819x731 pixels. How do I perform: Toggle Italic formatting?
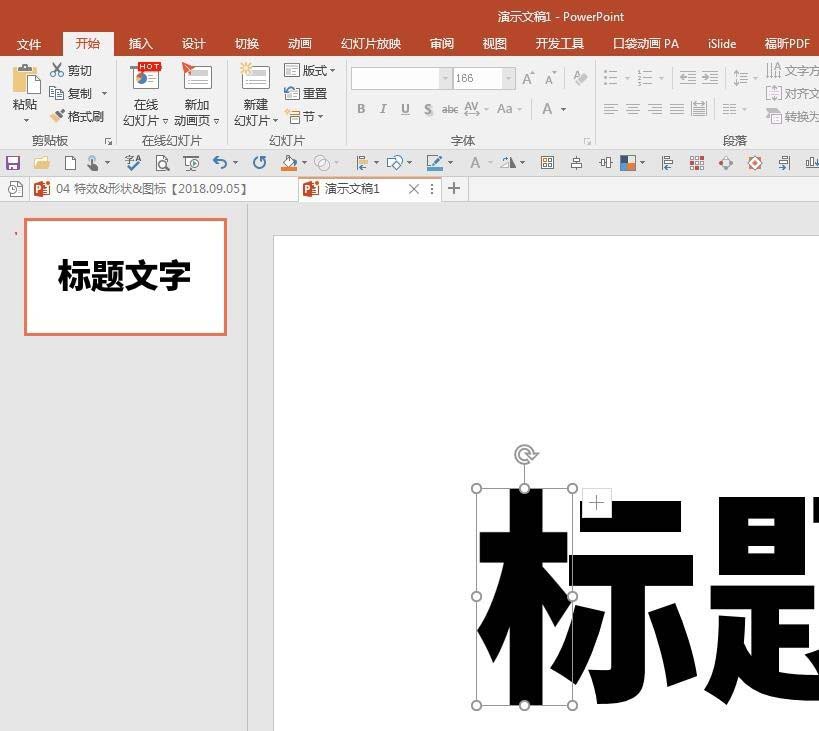coord(383,109)
